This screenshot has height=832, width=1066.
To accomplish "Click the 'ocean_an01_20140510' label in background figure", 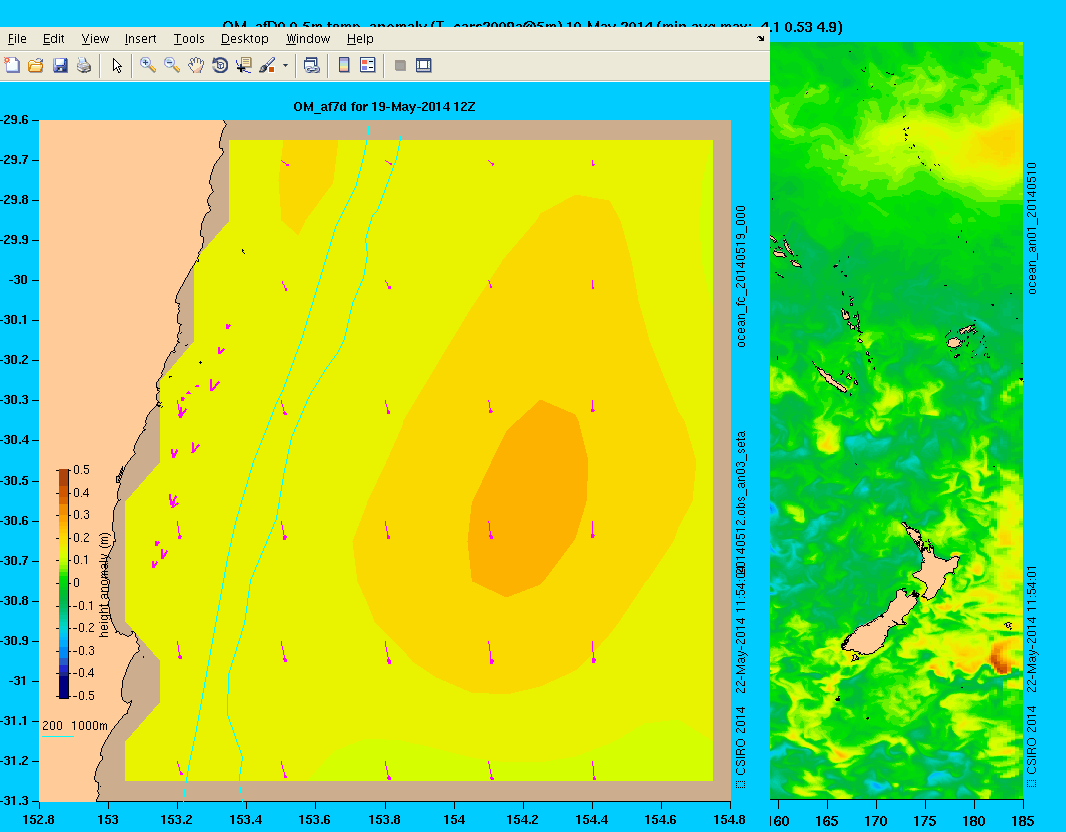I will point(1032,228).
